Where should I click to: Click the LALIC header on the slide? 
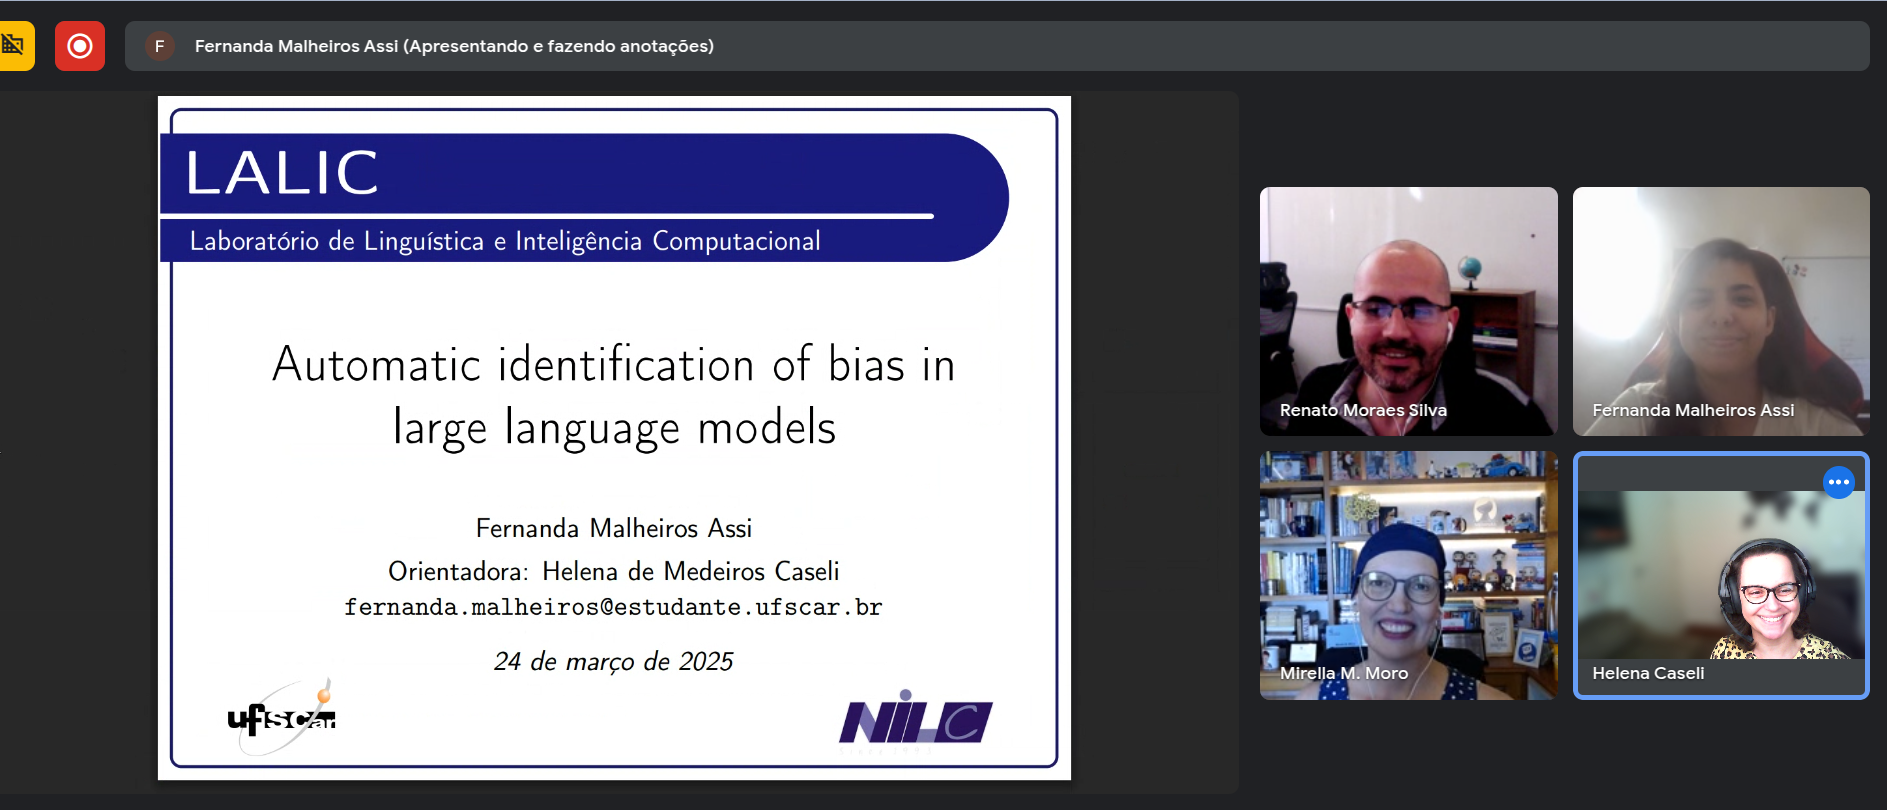(x=283, y=173)
